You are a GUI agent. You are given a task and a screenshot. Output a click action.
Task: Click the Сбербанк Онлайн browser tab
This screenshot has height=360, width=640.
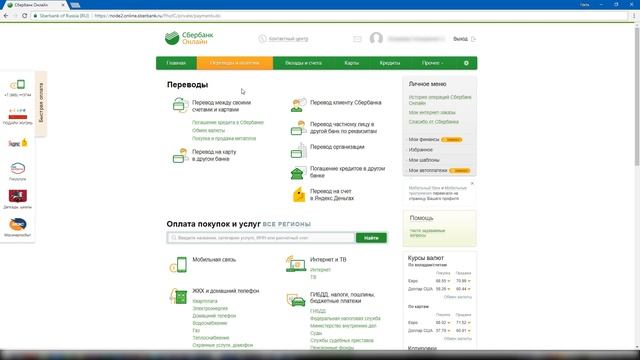click(35, 5)
